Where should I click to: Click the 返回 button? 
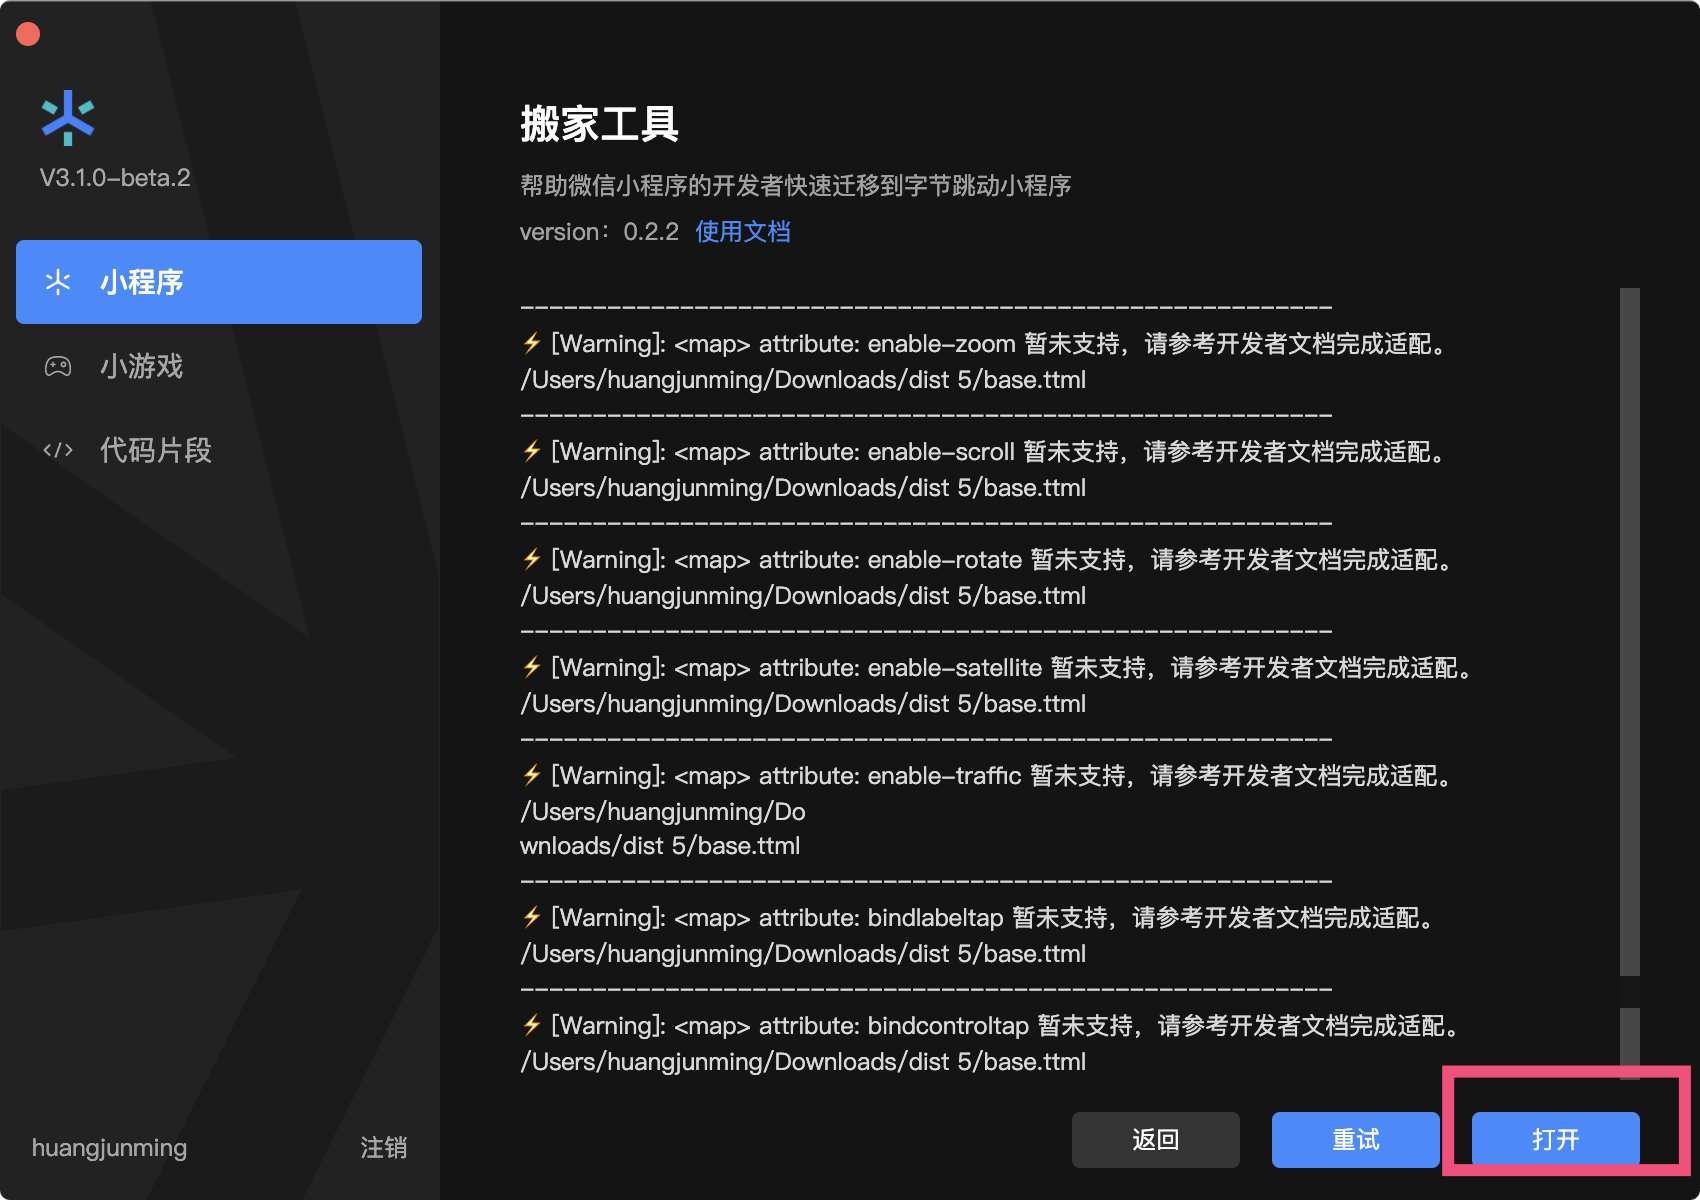point(1156,1140)
